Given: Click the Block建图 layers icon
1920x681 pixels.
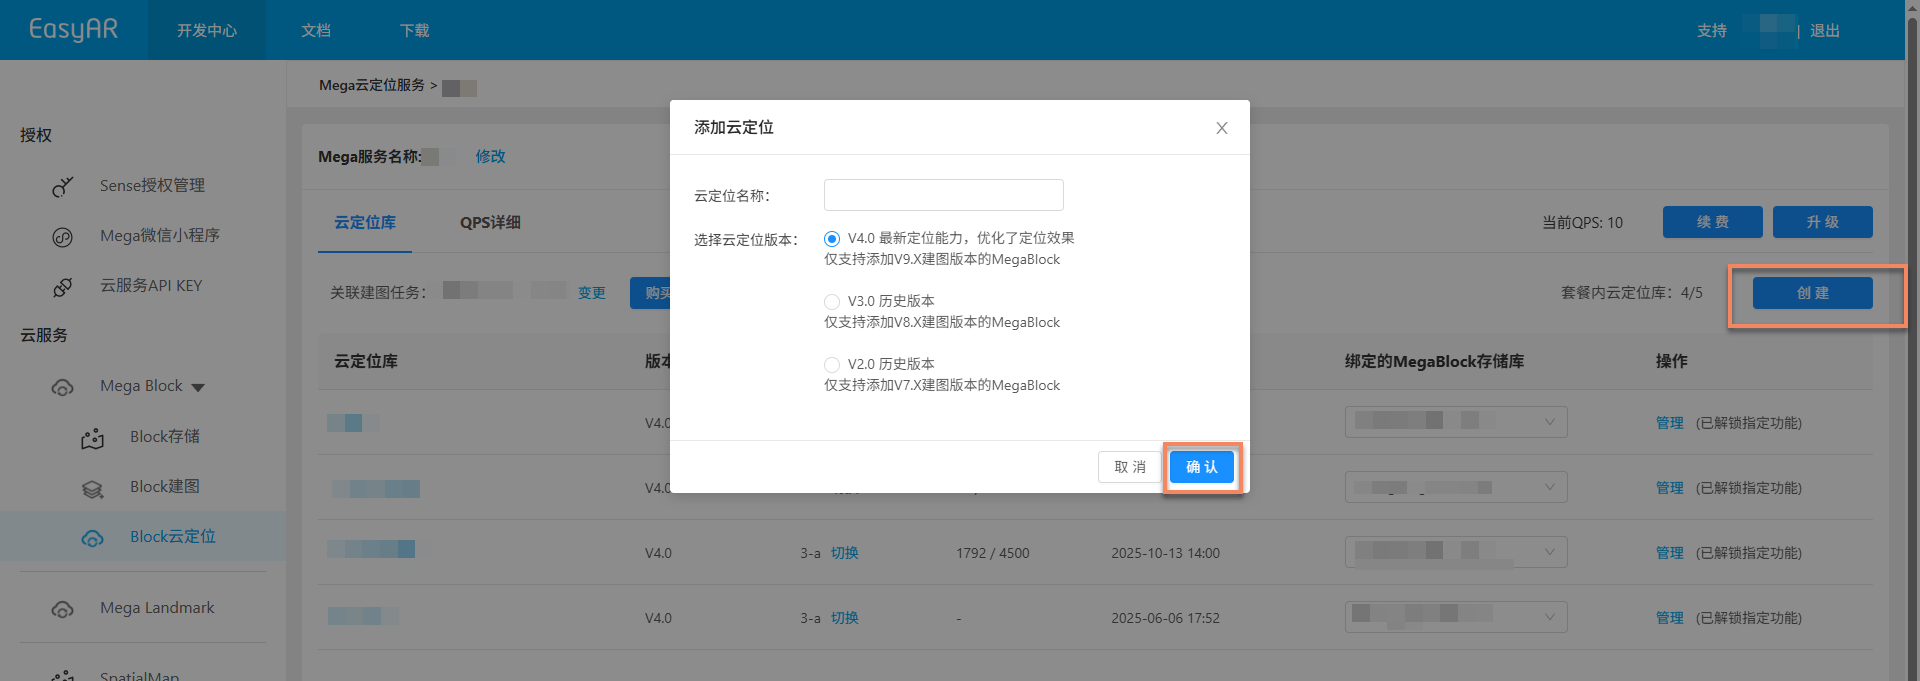Looking at the screenshot, I should [x=93, y=488].
